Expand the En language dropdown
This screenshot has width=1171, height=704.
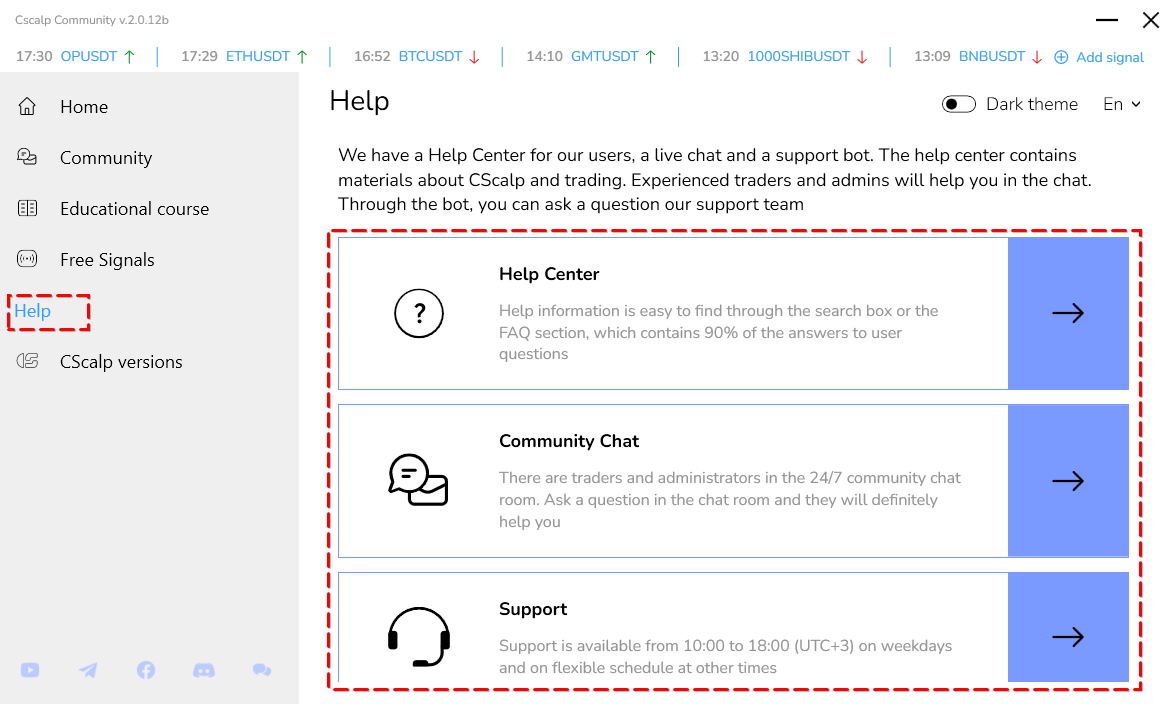click(1122, 105)
